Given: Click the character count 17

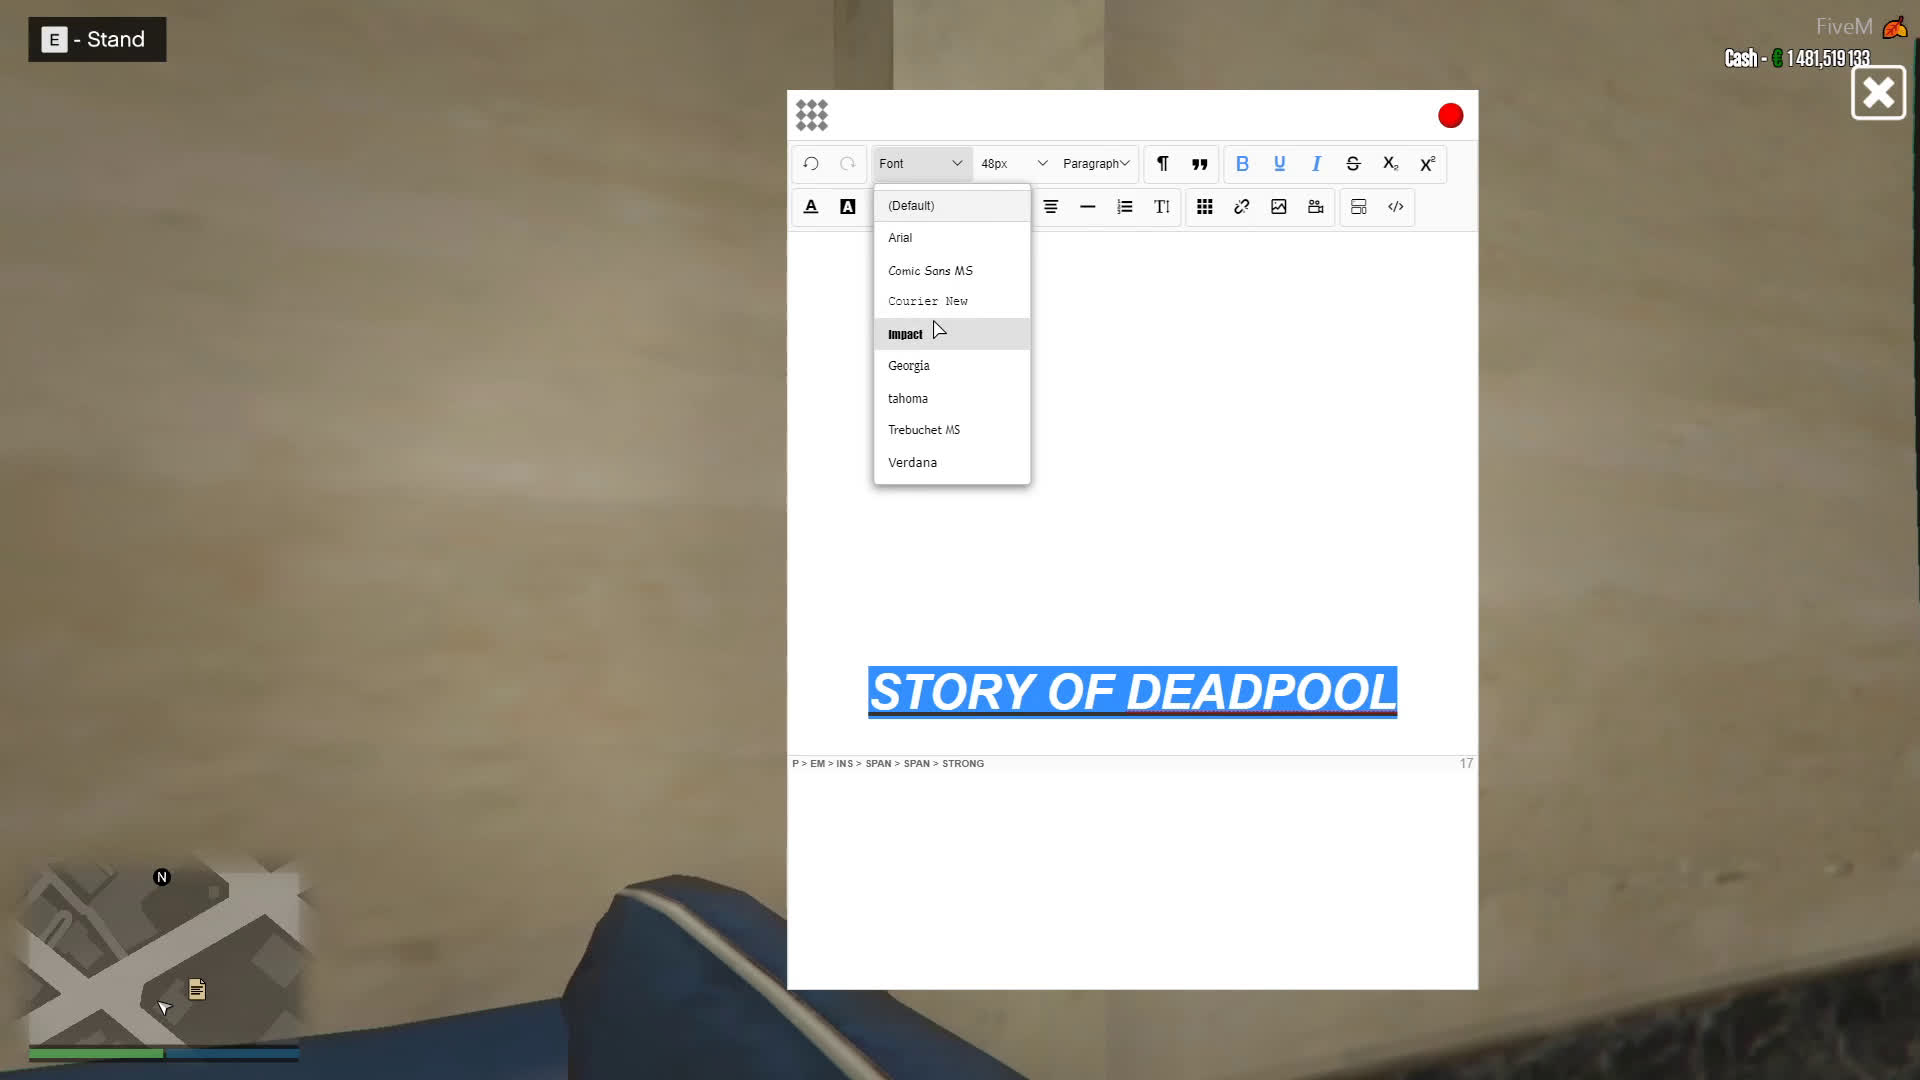Looking at the screenshot, I should click(1466, 764).
